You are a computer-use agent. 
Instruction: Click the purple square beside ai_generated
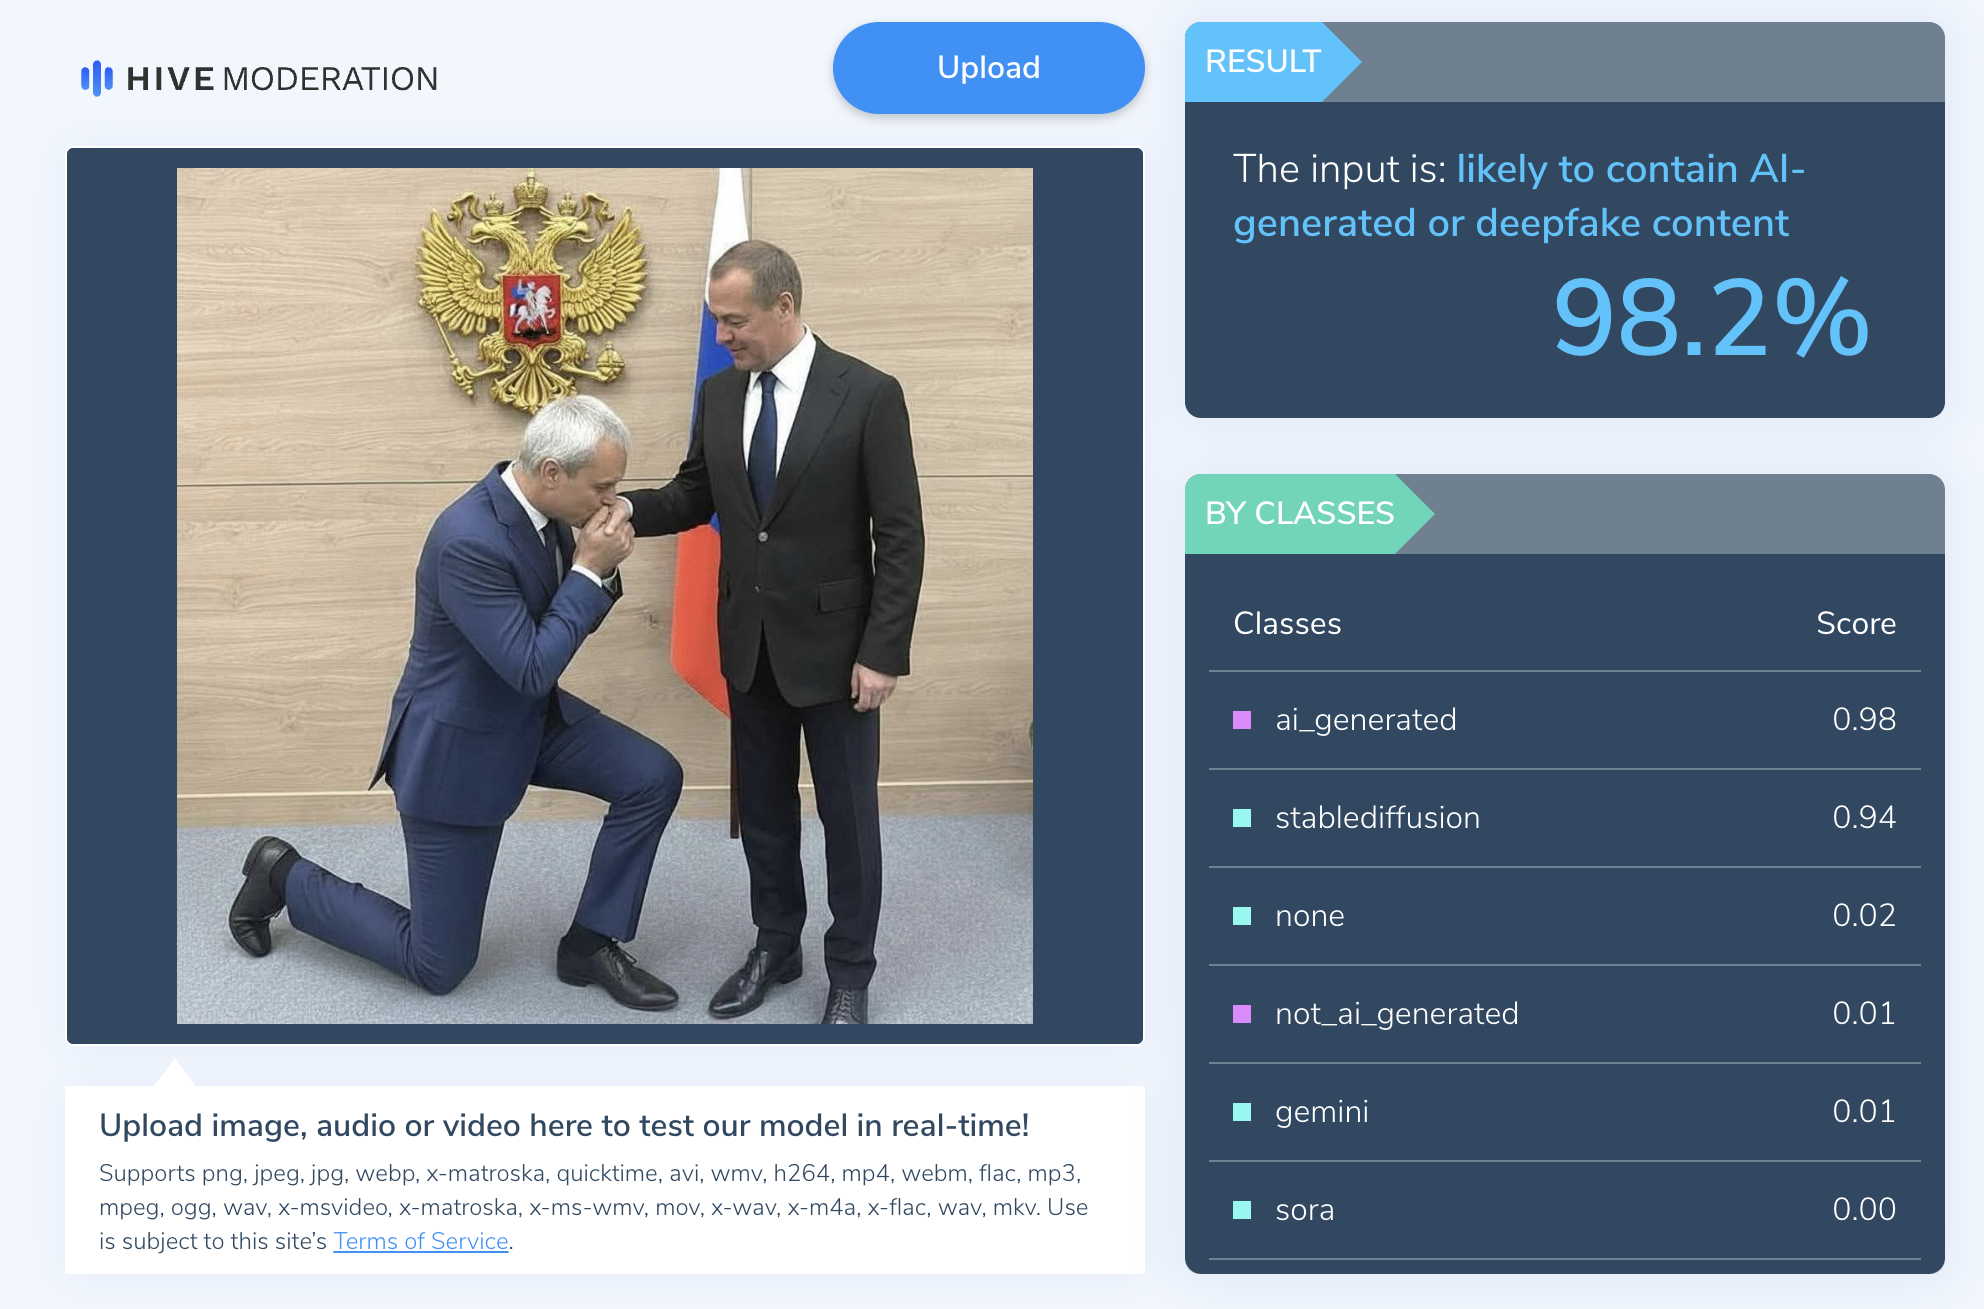click(x=1242, y=720)
